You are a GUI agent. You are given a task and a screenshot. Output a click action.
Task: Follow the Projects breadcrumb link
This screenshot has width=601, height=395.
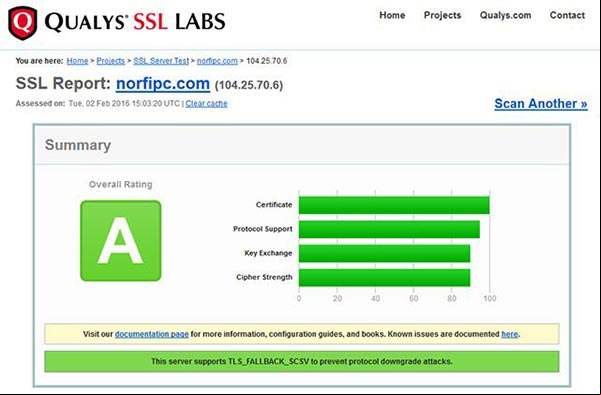click(x=110, y=61)
